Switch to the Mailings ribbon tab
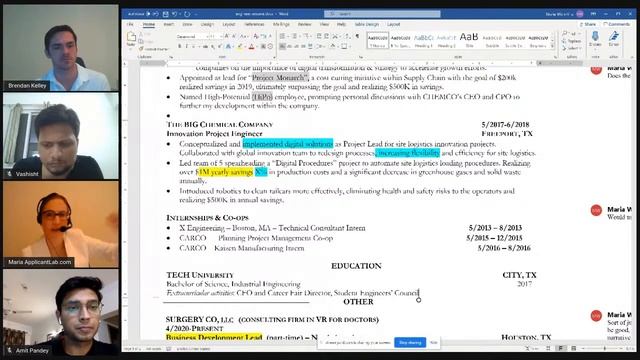The height and width of the screenshot is (360, 640). (281, 24)
